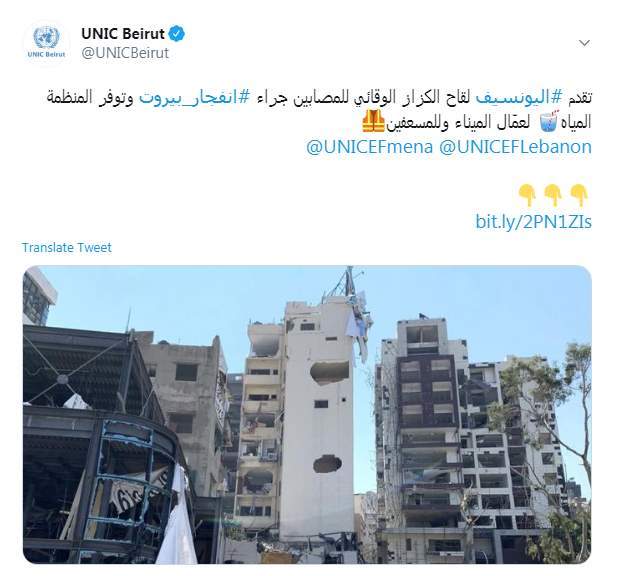This screenshot has width=625, height=576.
Task: Click the blue verified badge
Action: tap(177, 33)
